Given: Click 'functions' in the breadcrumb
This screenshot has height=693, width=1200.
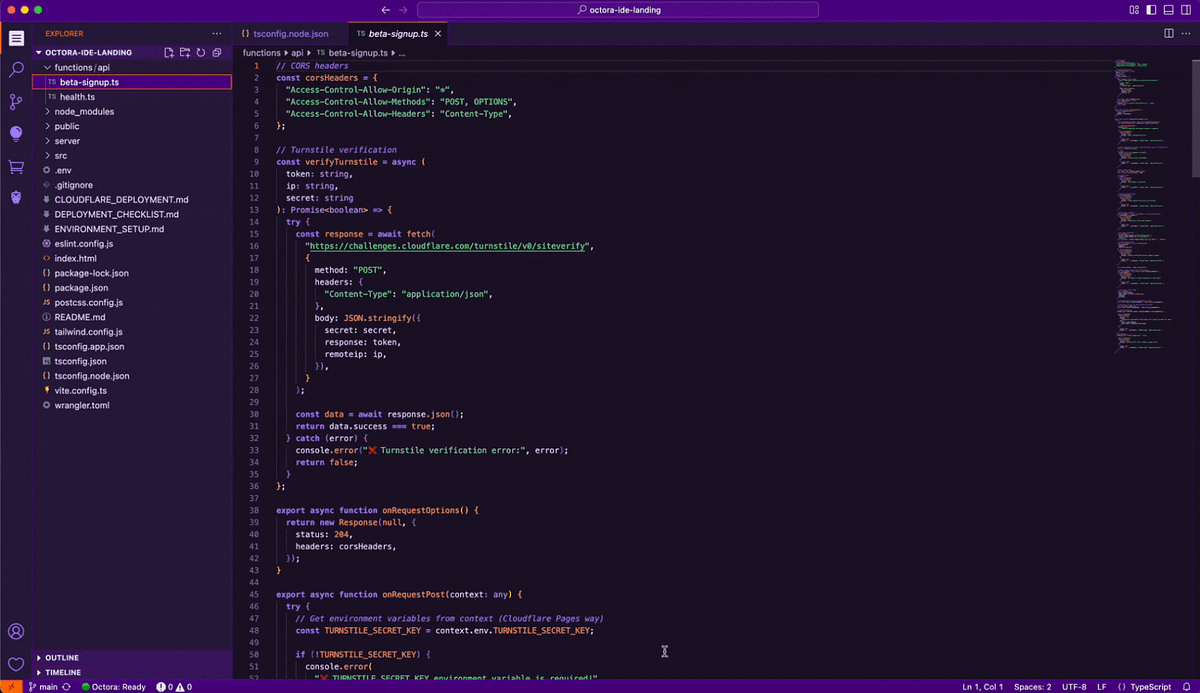Looking at the screenshot, I should [262, 52].
